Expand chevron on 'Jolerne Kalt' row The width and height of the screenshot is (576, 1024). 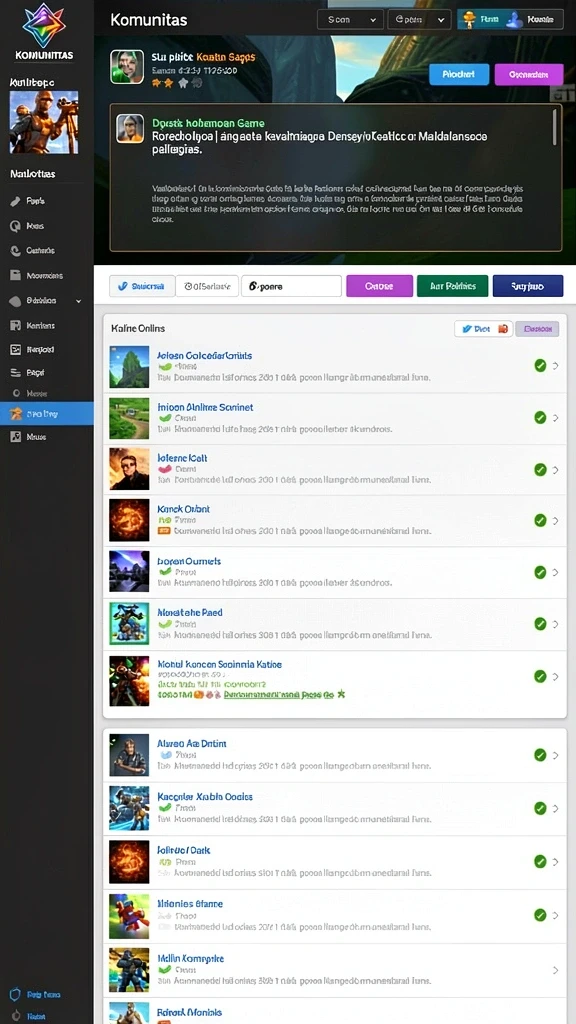point(556,469)
